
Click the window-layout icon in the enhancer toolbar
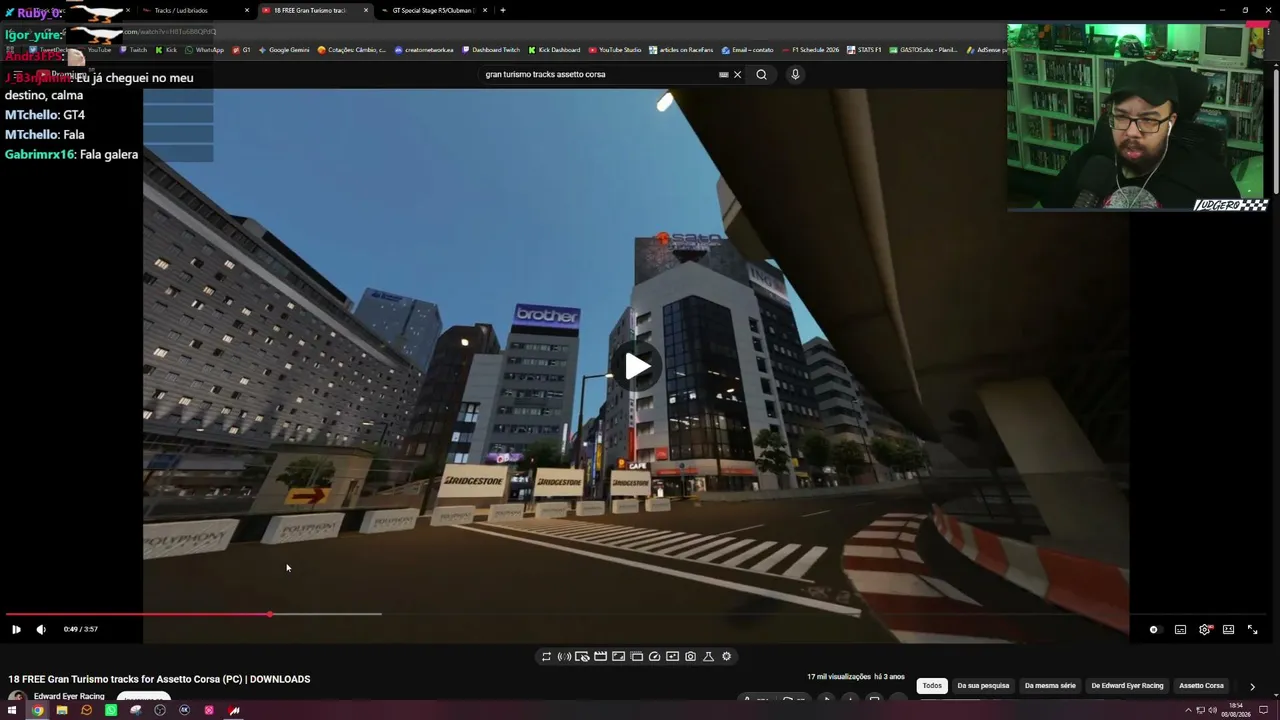coord(636,657)
